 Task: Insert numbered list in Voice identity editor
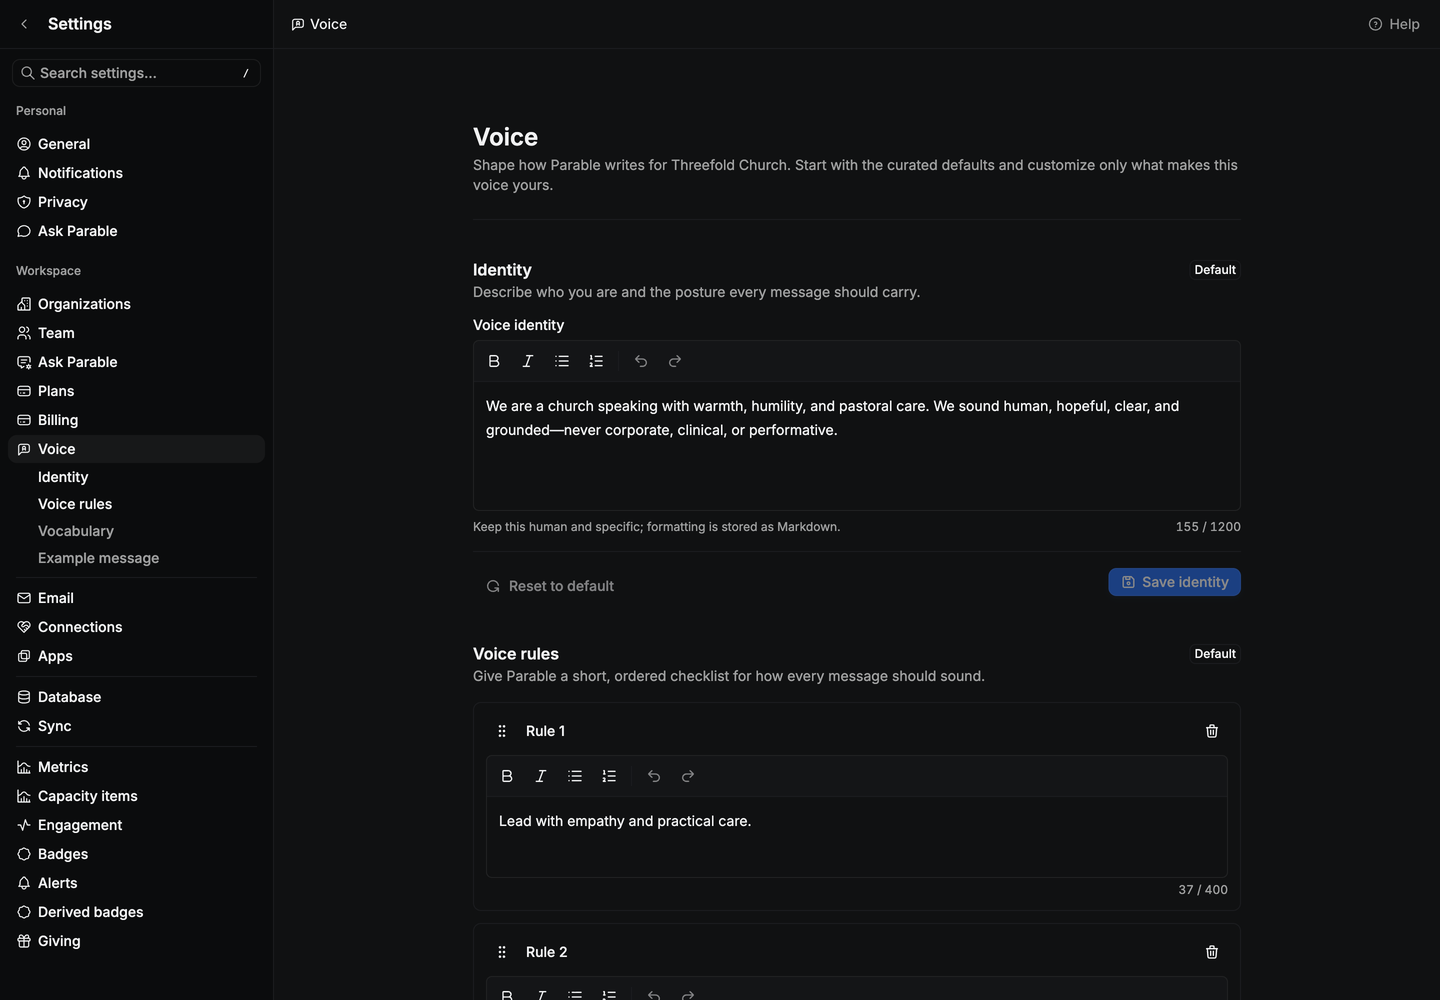tap(596, 361)
